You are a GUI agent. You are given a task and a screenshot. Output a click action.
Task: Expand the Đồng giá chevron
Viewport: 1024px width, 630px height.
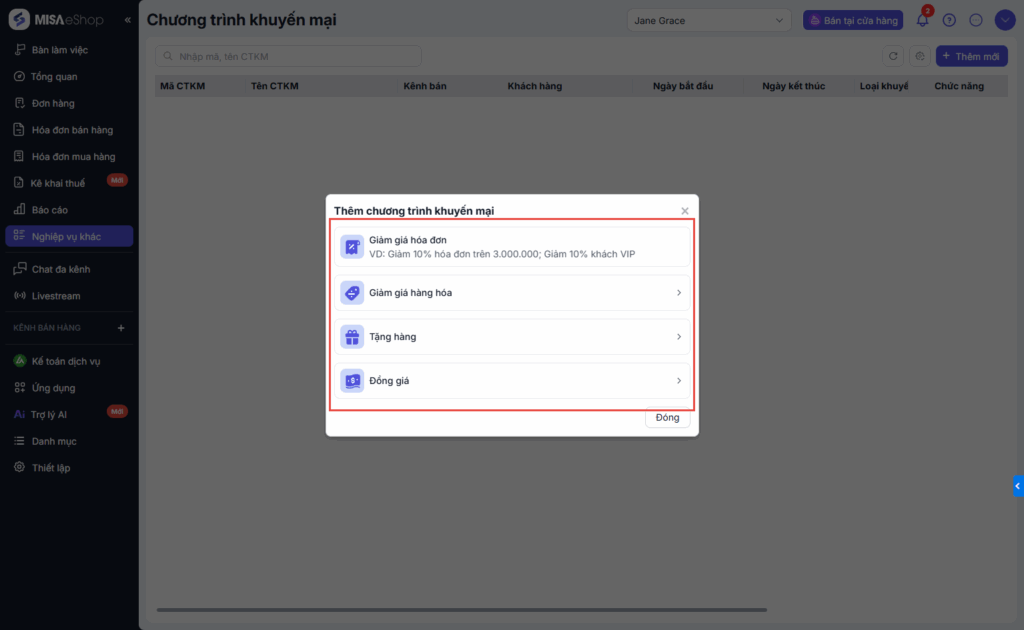pyautogui.click(x=679, y=381)
